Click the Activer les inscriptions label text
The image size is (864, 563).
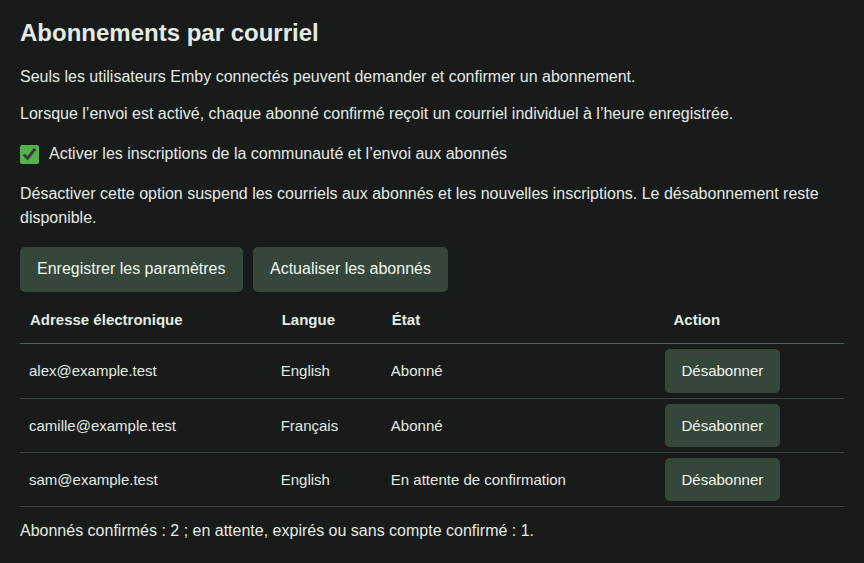(x=278, y=154)
